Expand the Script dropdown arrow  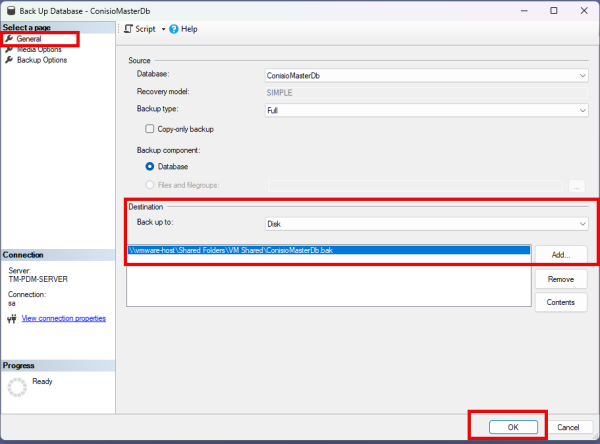163,29
